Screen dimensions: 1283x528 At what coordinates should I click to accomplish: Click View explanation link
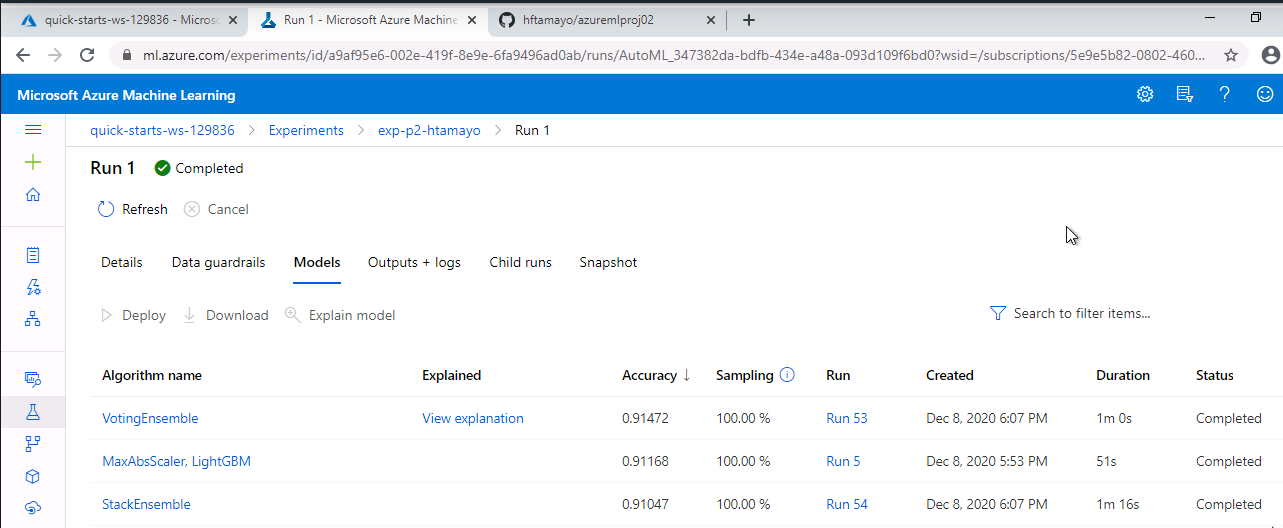[x=473, y=418]
